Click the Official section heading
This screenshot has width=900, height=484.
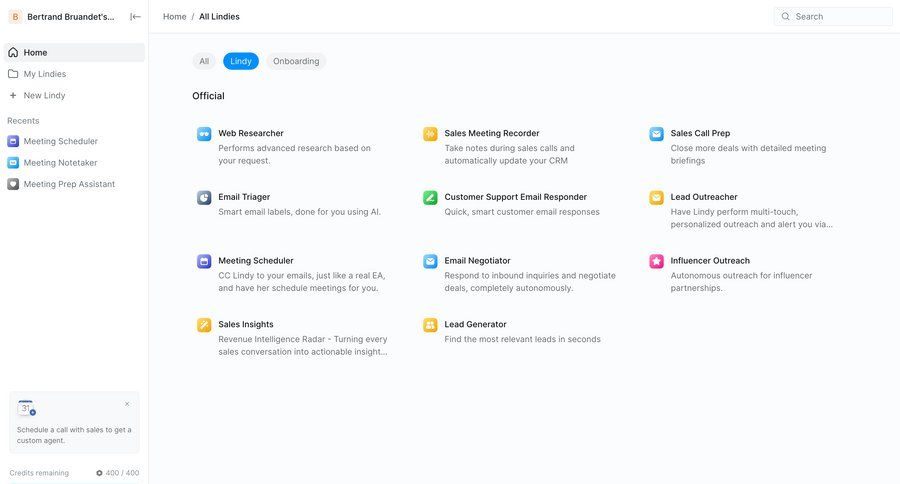coord(208,96)
